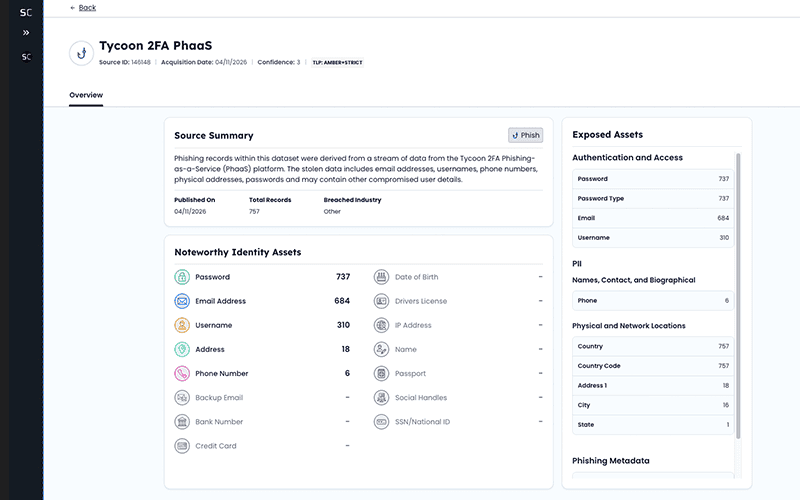Click the Username person icon
Screen dimensions: 800x500
point(182,325)
